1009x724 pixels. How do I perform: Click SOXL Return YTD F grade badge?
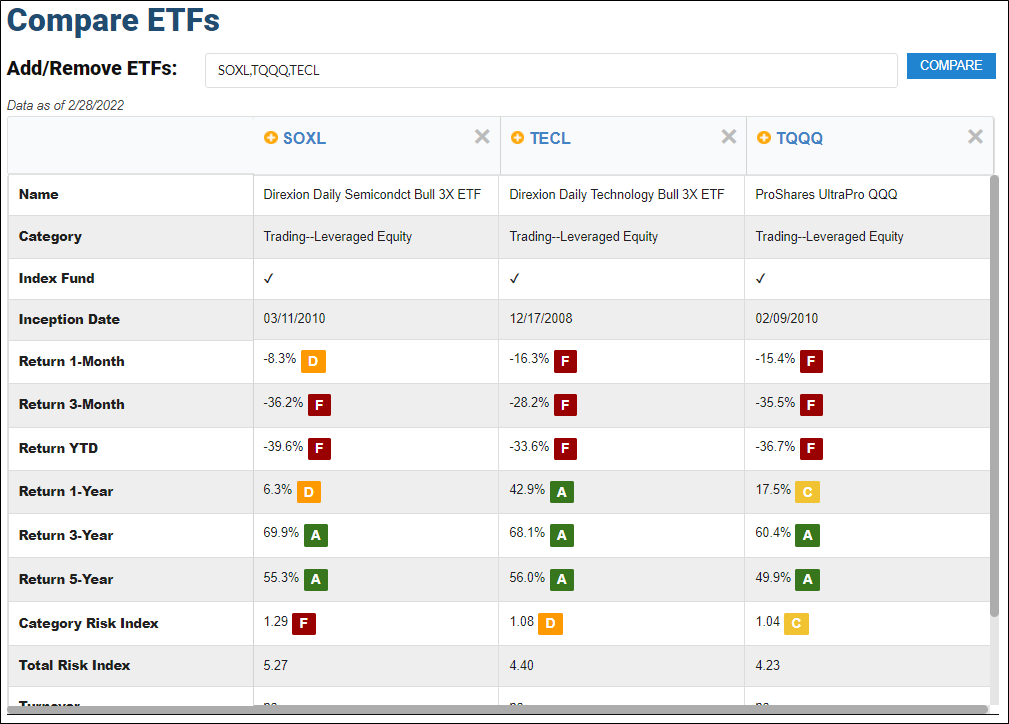tap(319, 449)
